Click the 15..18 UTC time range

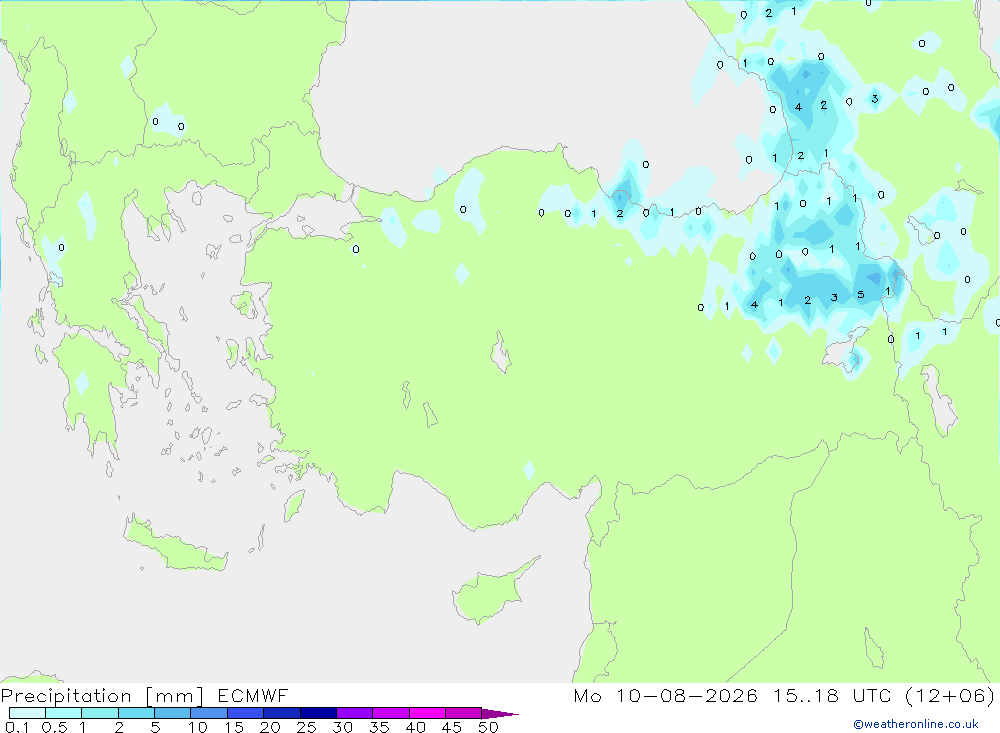tap(832, 695)
